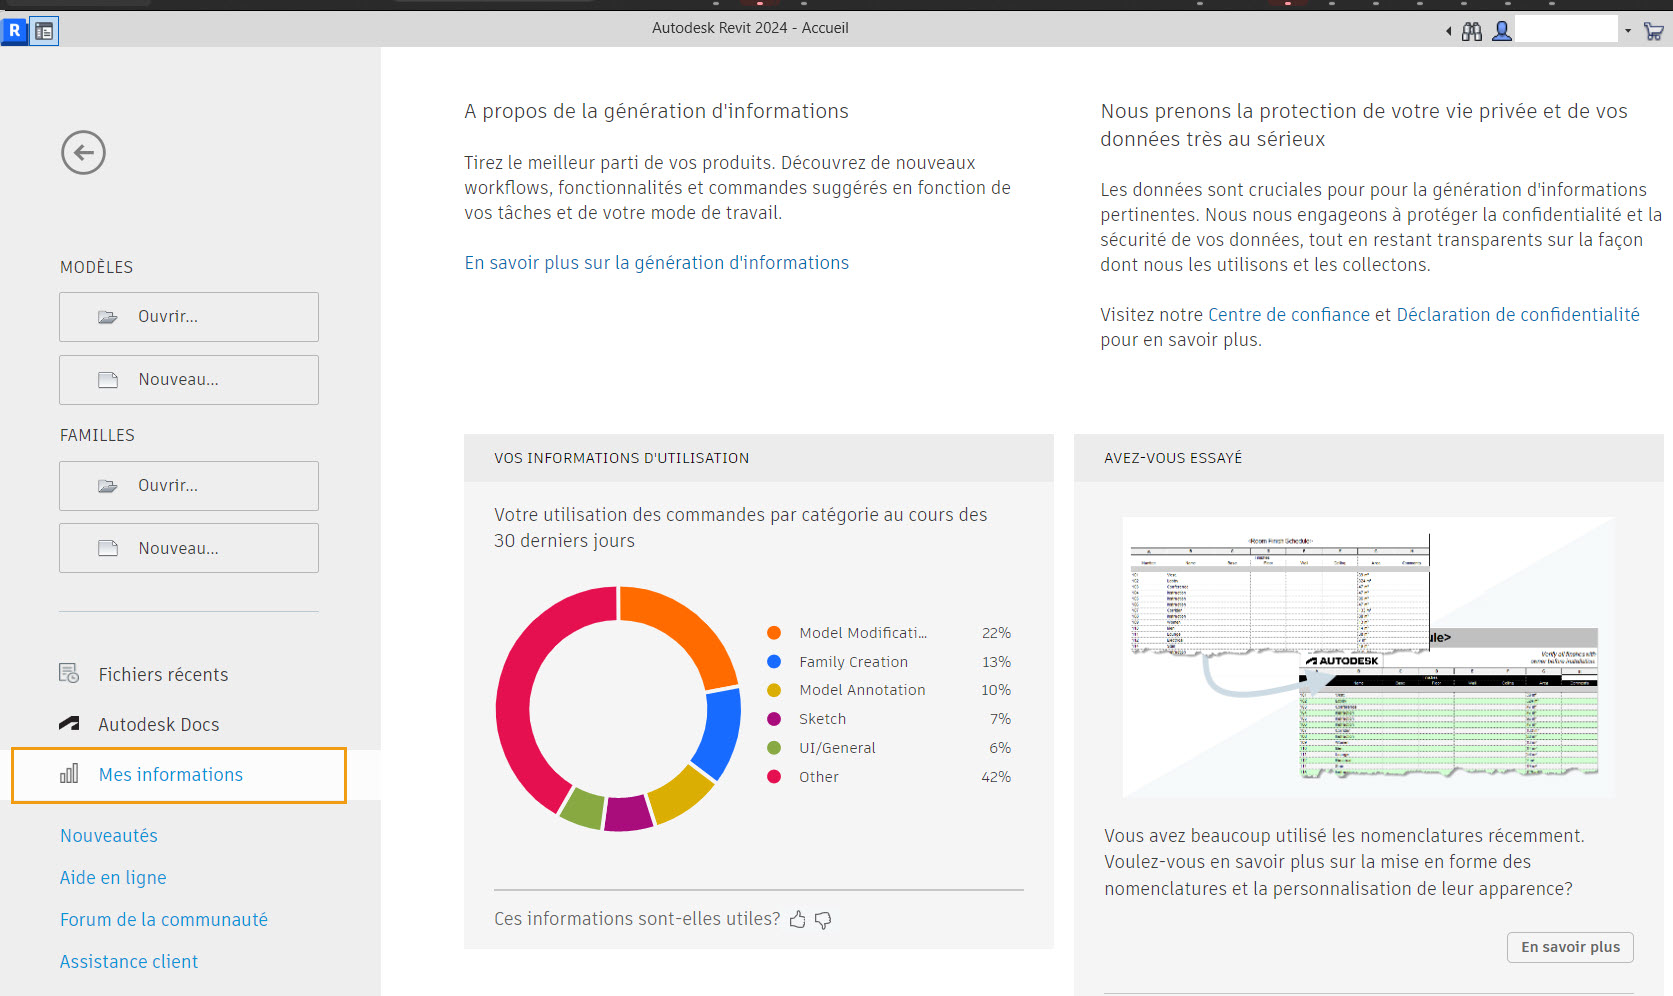This screenshot has width=1673, height=996.
Task: Open the Centre de confiance link
Action: (x=1288, y=314)
